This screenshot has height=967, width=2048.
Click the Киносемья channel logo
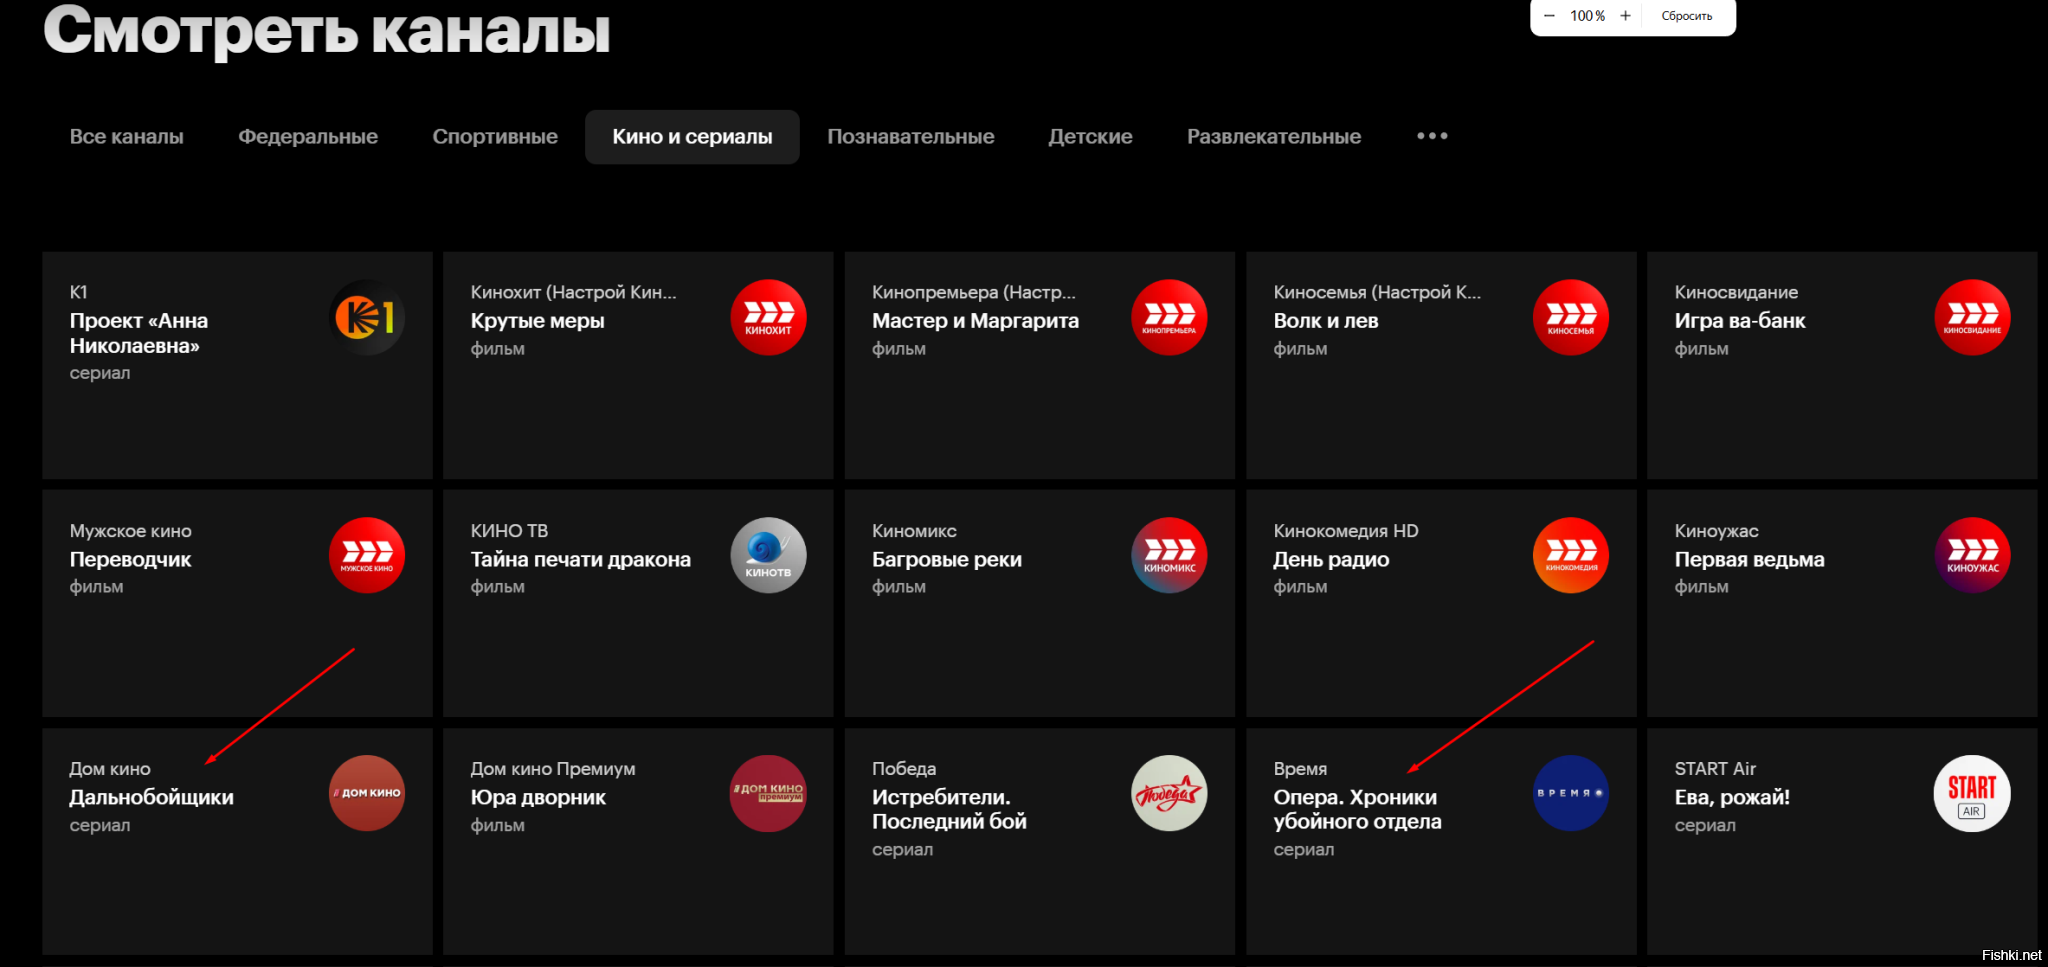(x=1571, y=317)
